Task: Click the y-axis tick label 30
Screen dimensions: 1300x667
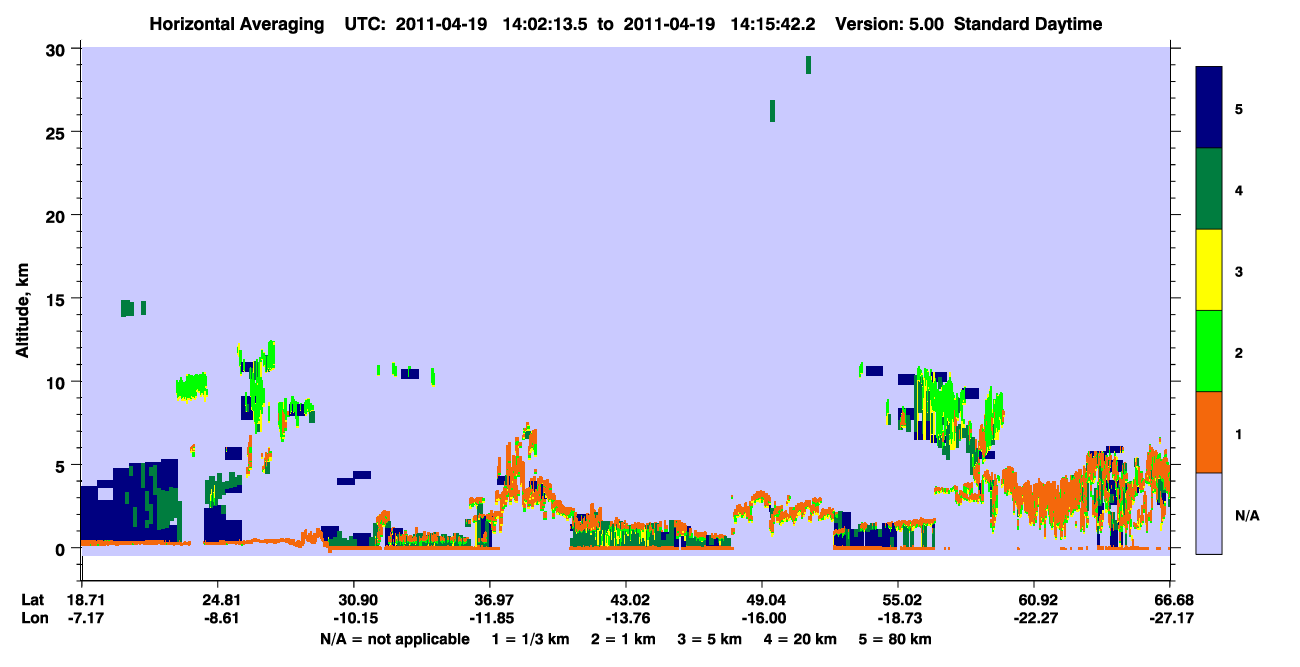Action: coord(57,49)
